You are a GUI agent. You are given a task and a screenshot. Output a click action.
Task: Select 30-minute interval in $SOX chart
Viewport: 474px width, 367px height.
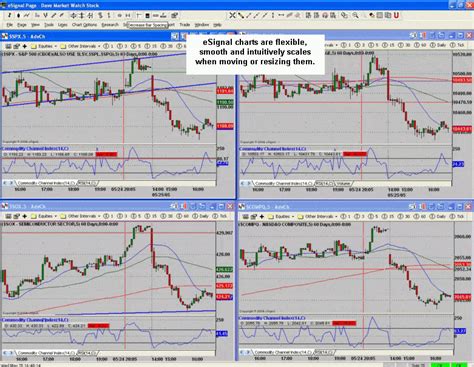166,216
